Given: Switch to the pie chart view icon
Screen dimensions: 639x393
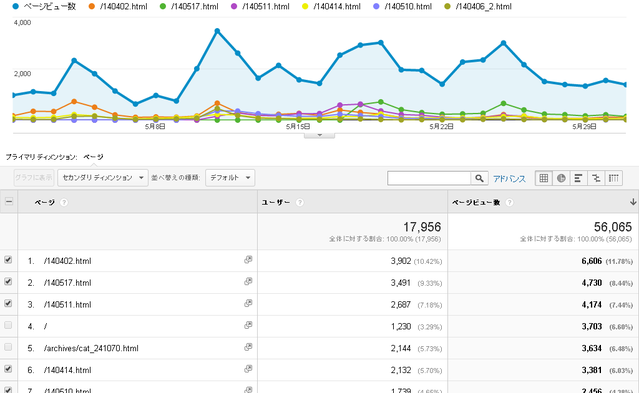Looking at the screenshot, I should pyautogui.click(x=561, y=178).
